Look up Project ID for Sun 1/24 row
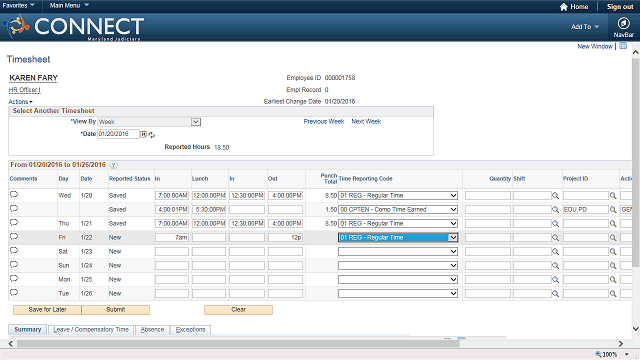 613,266
